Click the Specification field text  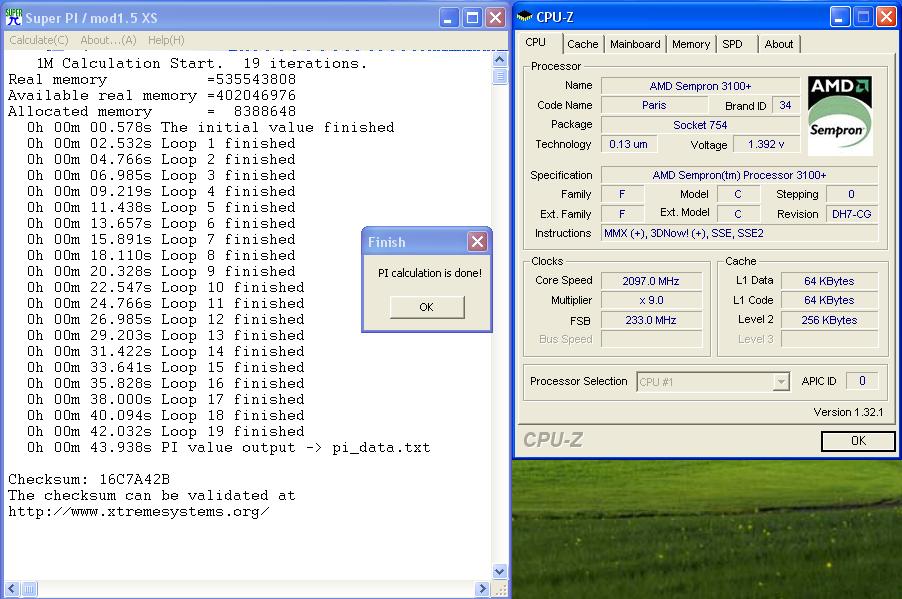tap(739, 175)
